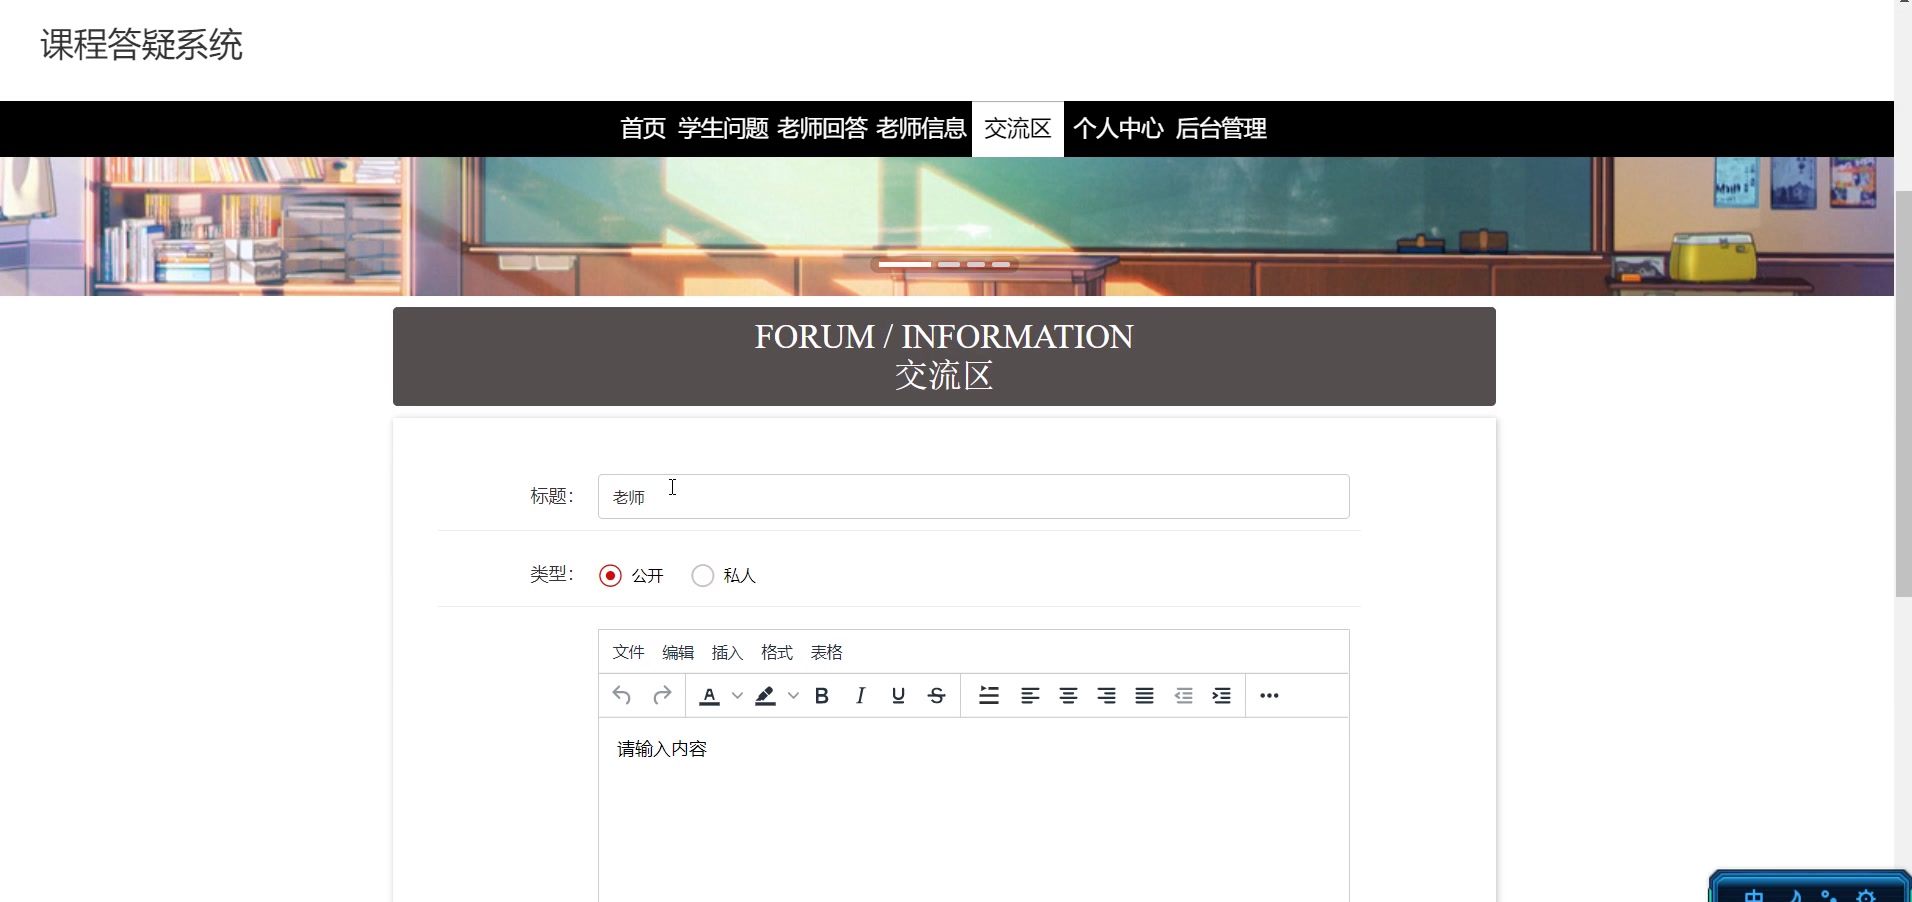Apply italic formatting in the editor
This screenshot has width=1912, height=902.
point(860,695)
